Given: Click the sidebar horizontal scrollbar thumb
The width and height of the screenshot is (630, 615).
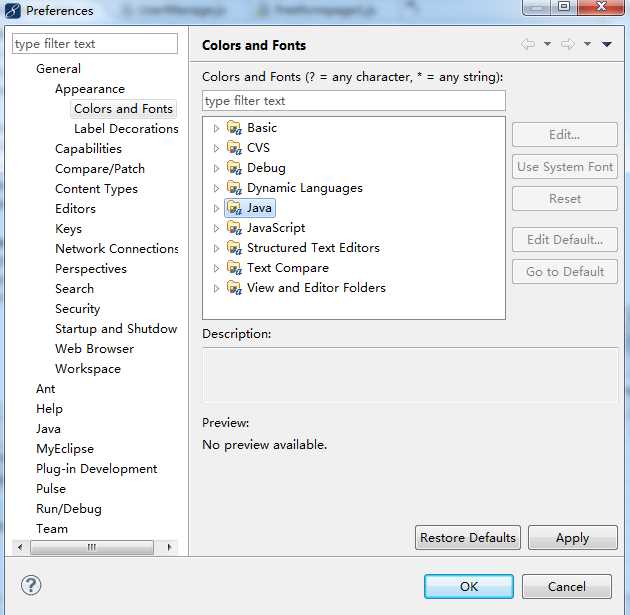Looking at the screenshot, I should [x=92, y=547].
